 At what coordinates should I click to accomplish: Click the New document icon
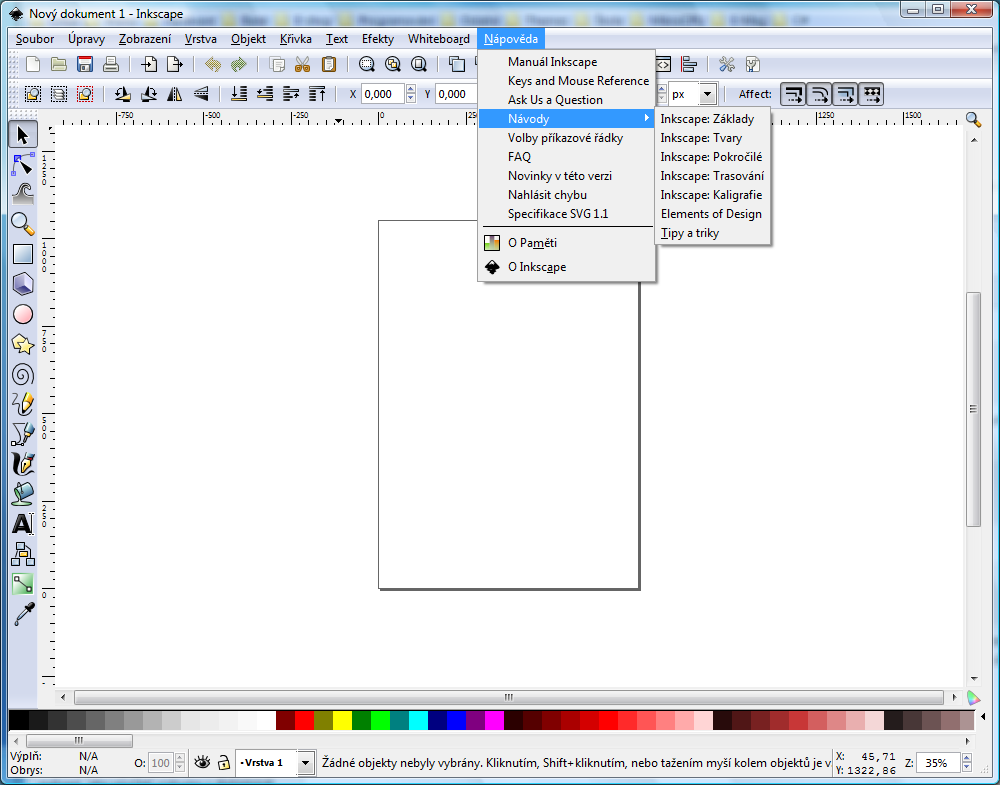(33, 64)
